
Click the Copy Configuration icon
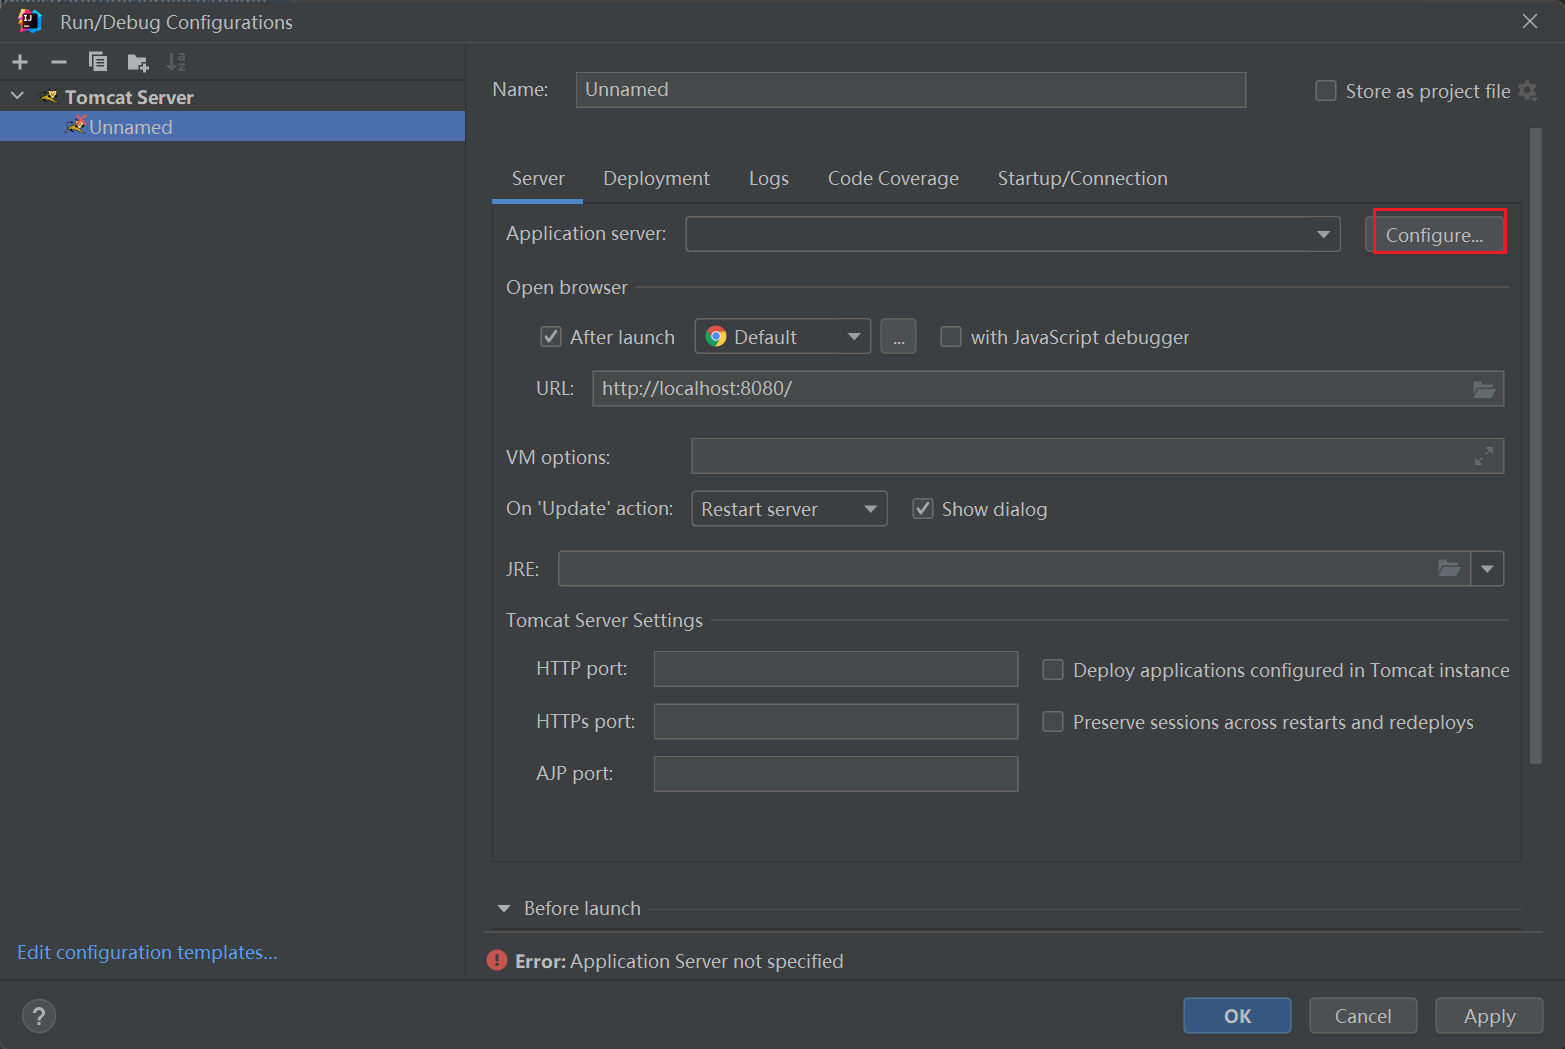pos(98,62)
